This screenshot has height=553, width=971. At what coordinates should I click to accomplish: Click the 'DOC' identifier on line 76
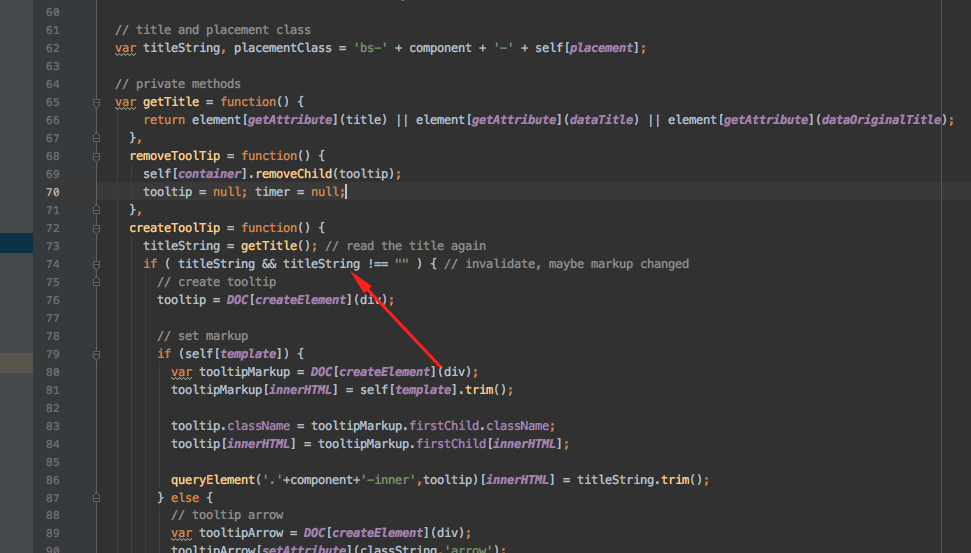237,300
